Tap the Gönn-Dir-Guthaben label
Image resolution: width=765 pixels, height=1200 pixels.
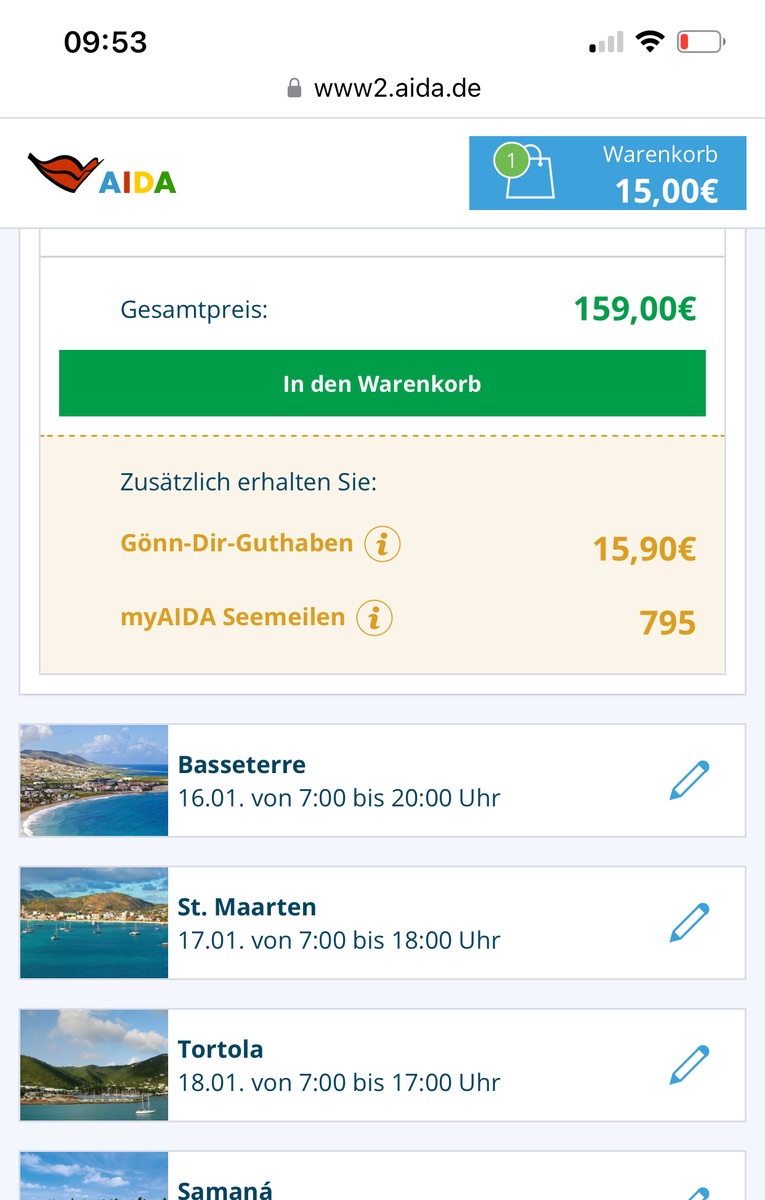pyautogui.click(x=237, y=543)
